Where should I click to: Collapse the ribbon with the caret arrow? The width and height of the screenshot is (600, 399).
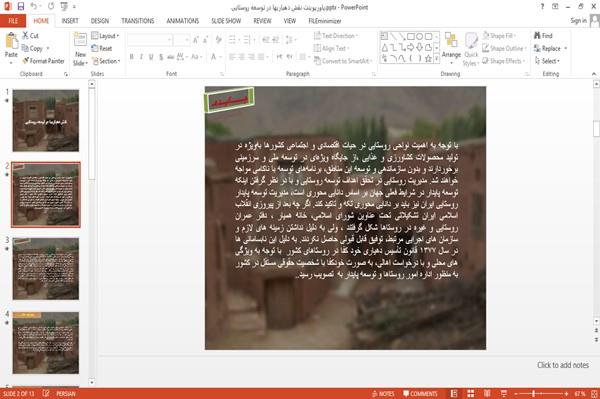[x=594, y=74]
